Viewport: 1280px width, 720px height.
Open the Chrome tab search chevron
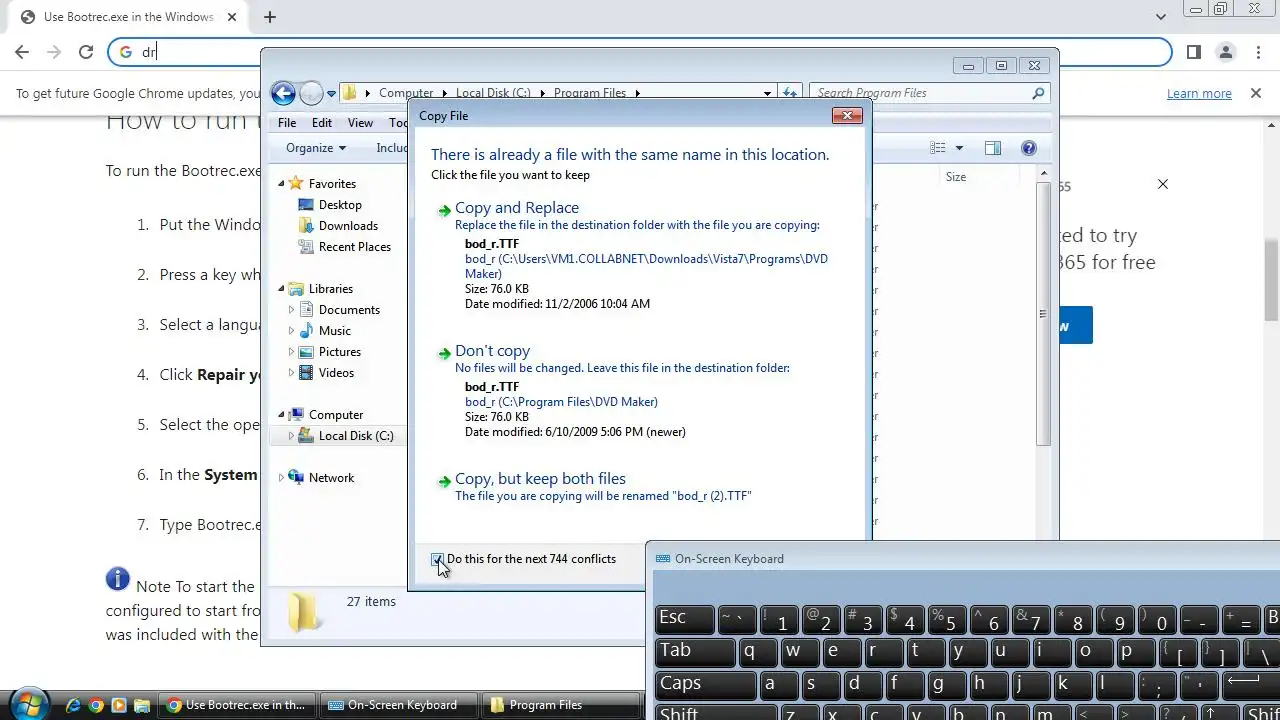pos(1161,17)
